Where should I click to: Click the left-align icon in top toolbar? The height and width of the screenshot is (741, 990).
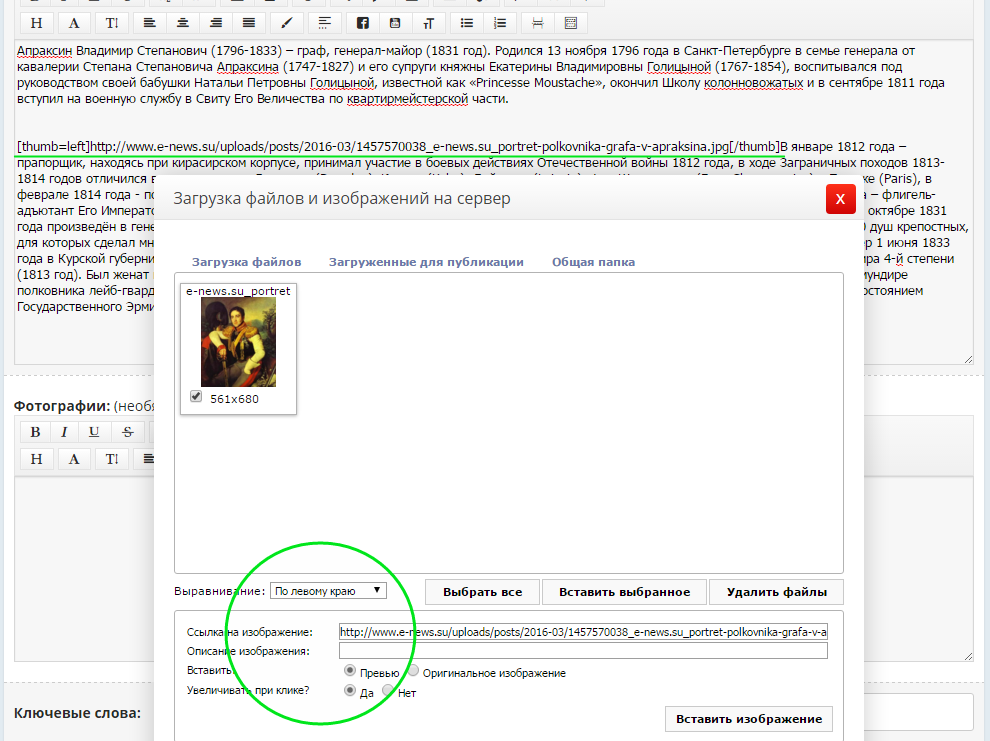pos(149,22)
